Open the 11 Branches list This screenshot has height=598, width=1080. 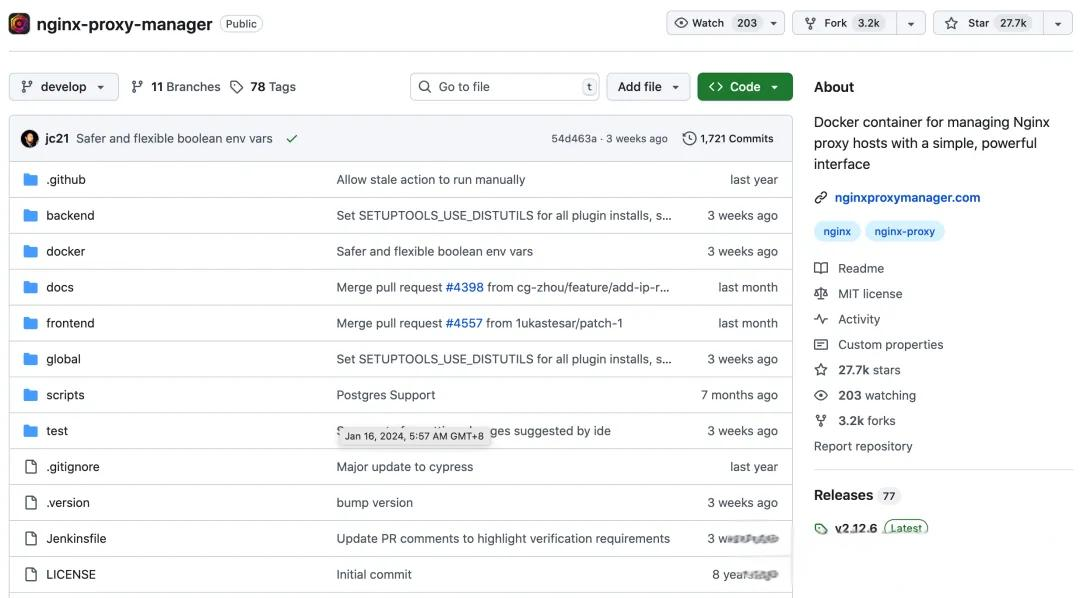pos(176,87)
